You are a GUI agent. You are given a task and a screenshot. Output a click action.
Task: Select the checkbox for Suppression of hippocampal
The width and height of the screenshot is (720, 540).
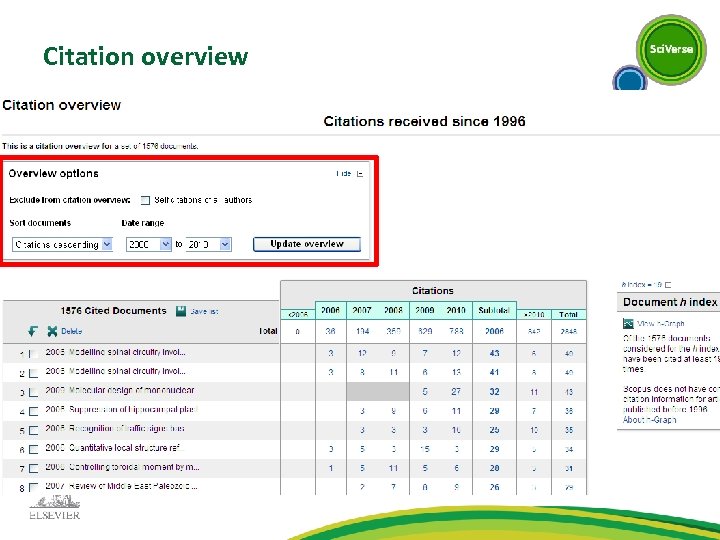pyautogui.click(x=33, y=411)
